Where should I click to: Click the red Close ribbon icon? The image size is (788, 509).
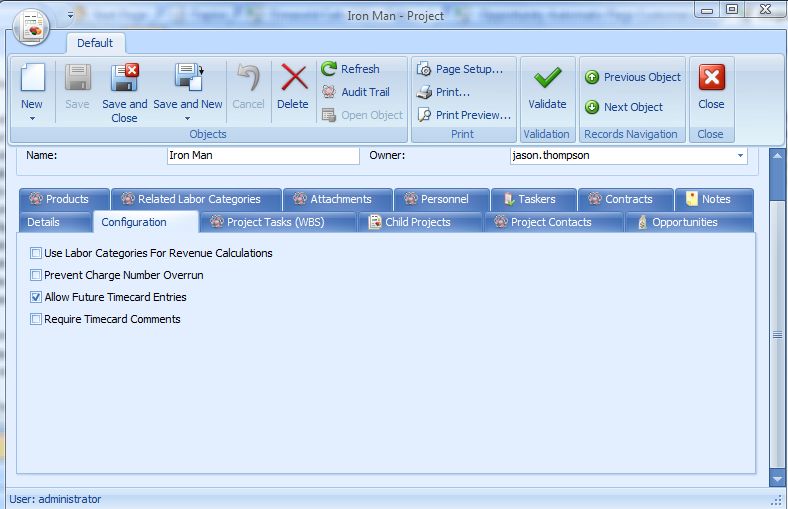click(x=712, y=77)
